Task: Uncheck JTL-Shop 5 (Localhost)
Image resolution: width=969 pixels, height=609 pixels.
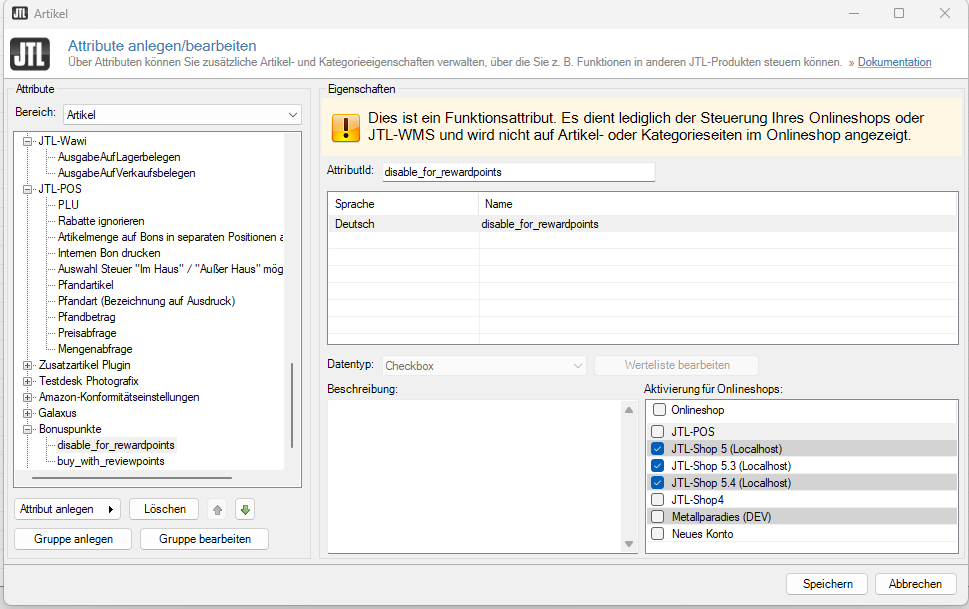Action: (658, 449)
